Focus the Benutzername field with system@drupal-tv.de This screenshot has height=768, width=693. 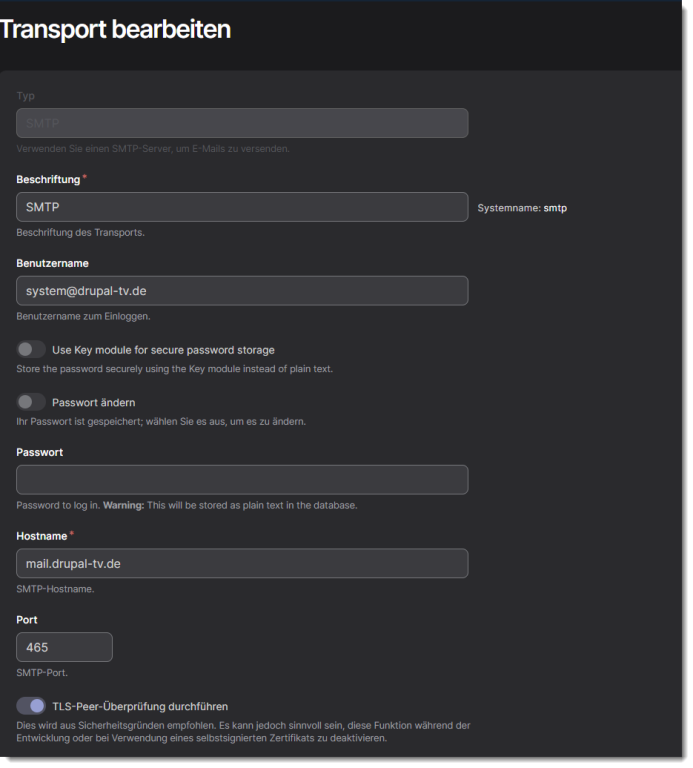[x=242, y=291]
